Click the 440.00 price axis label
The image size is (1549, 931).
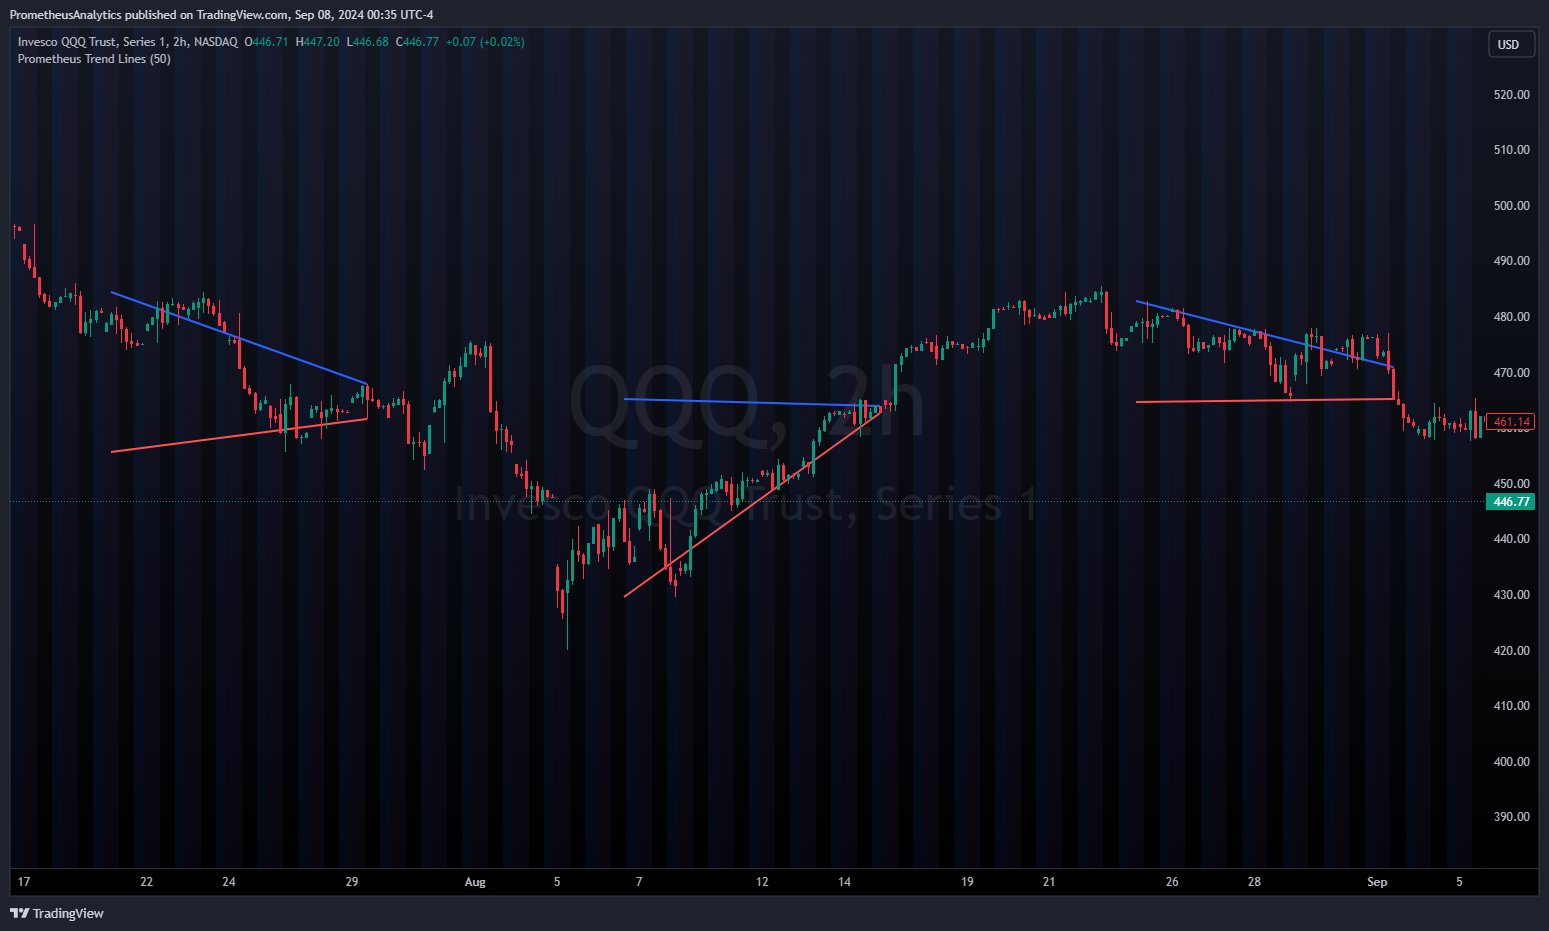(1511, 539)
